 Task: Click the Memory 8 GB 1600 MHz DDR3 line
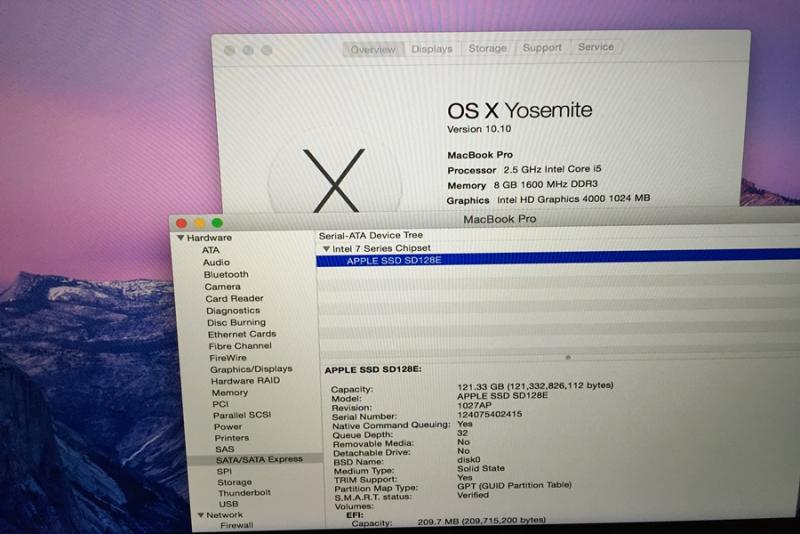coord(522,185)
